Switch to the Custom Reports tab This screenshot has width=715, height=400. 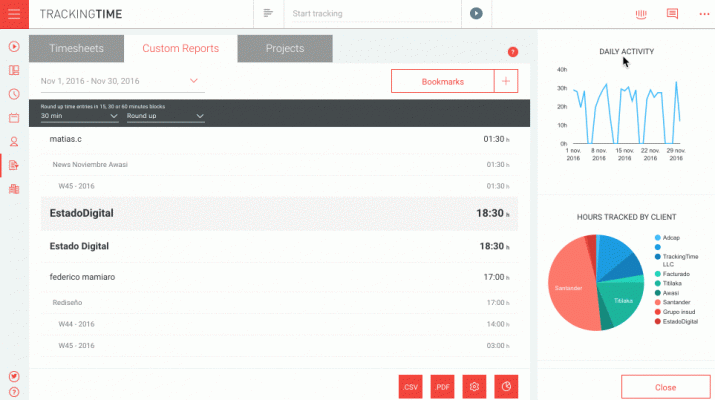[181, 48]
